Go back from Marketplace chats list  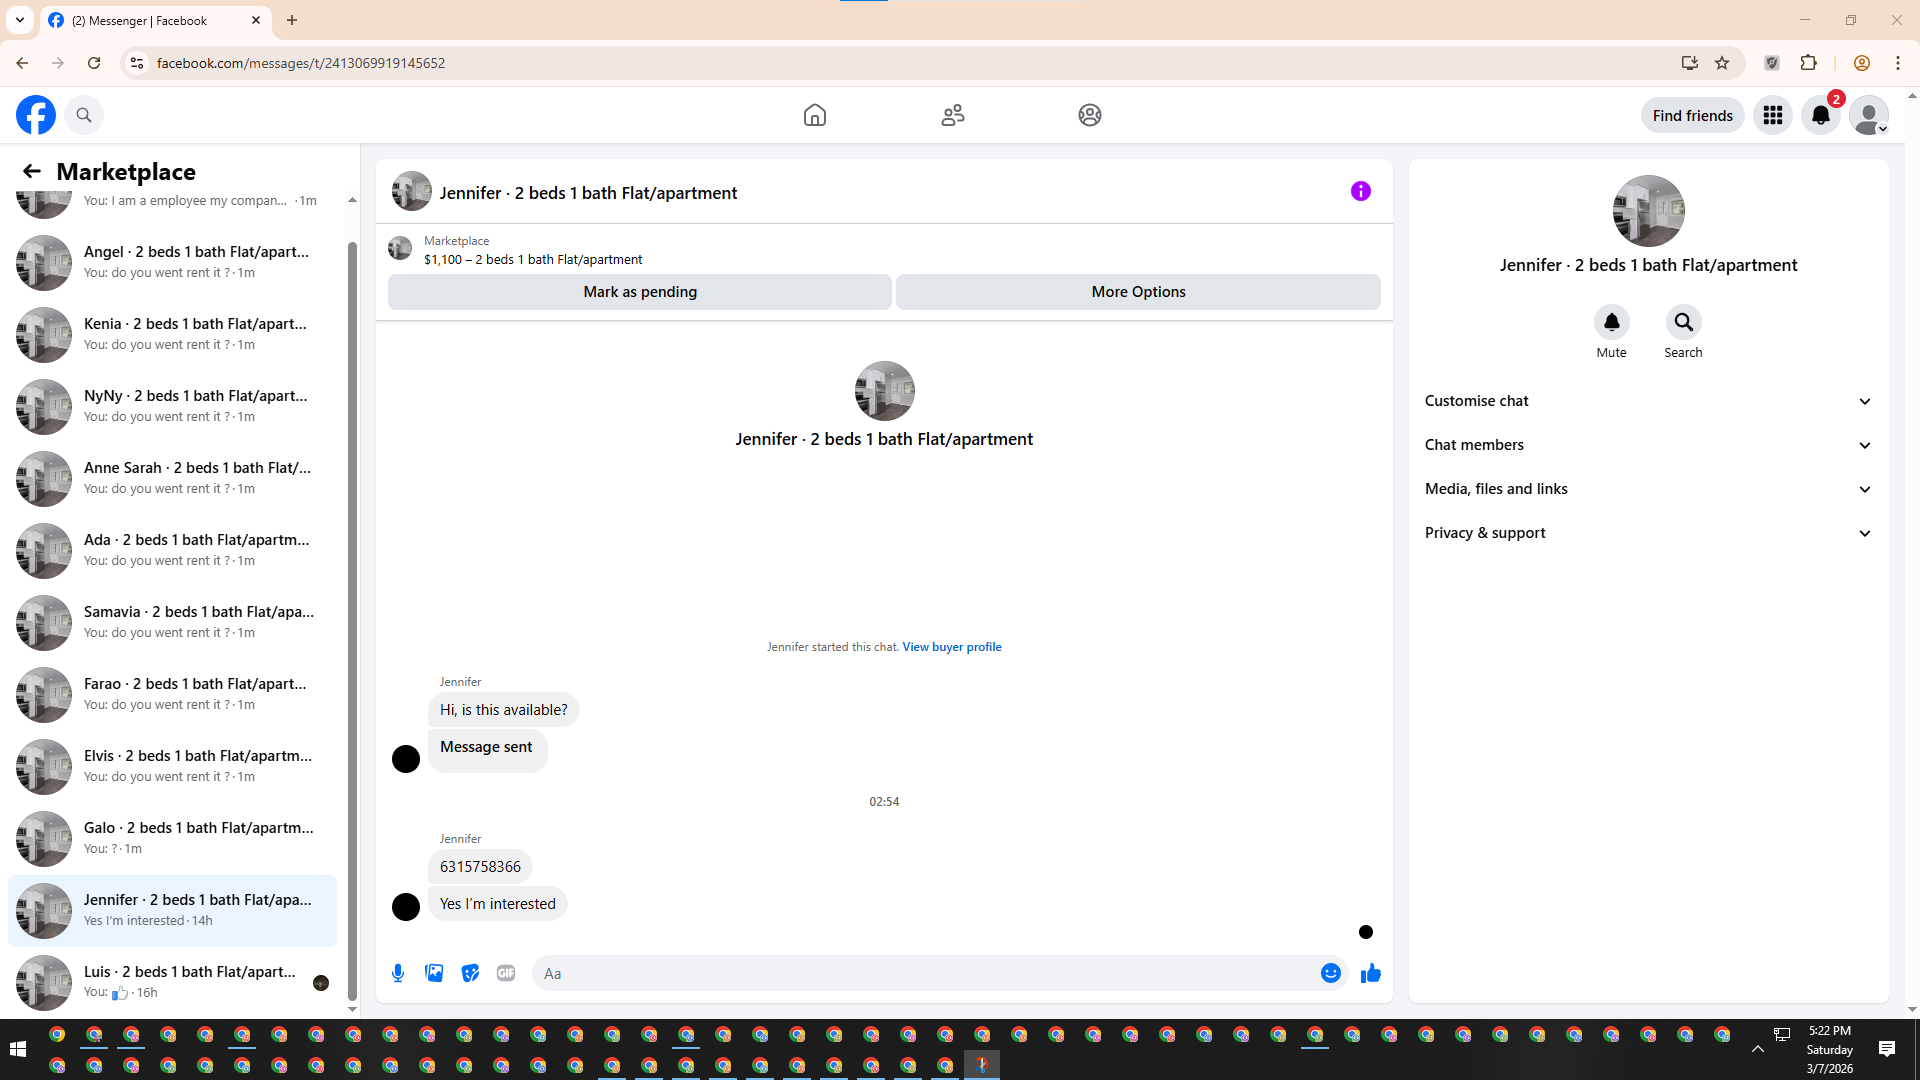32,171
